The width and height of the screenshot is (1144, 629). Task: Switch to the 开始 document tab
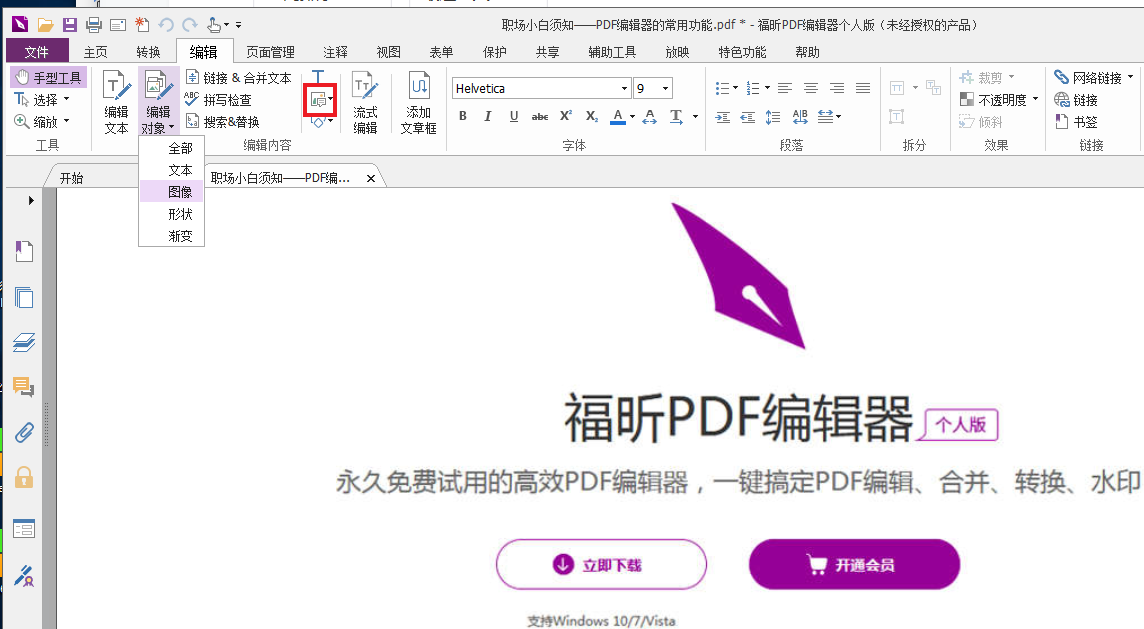(72, 178)
